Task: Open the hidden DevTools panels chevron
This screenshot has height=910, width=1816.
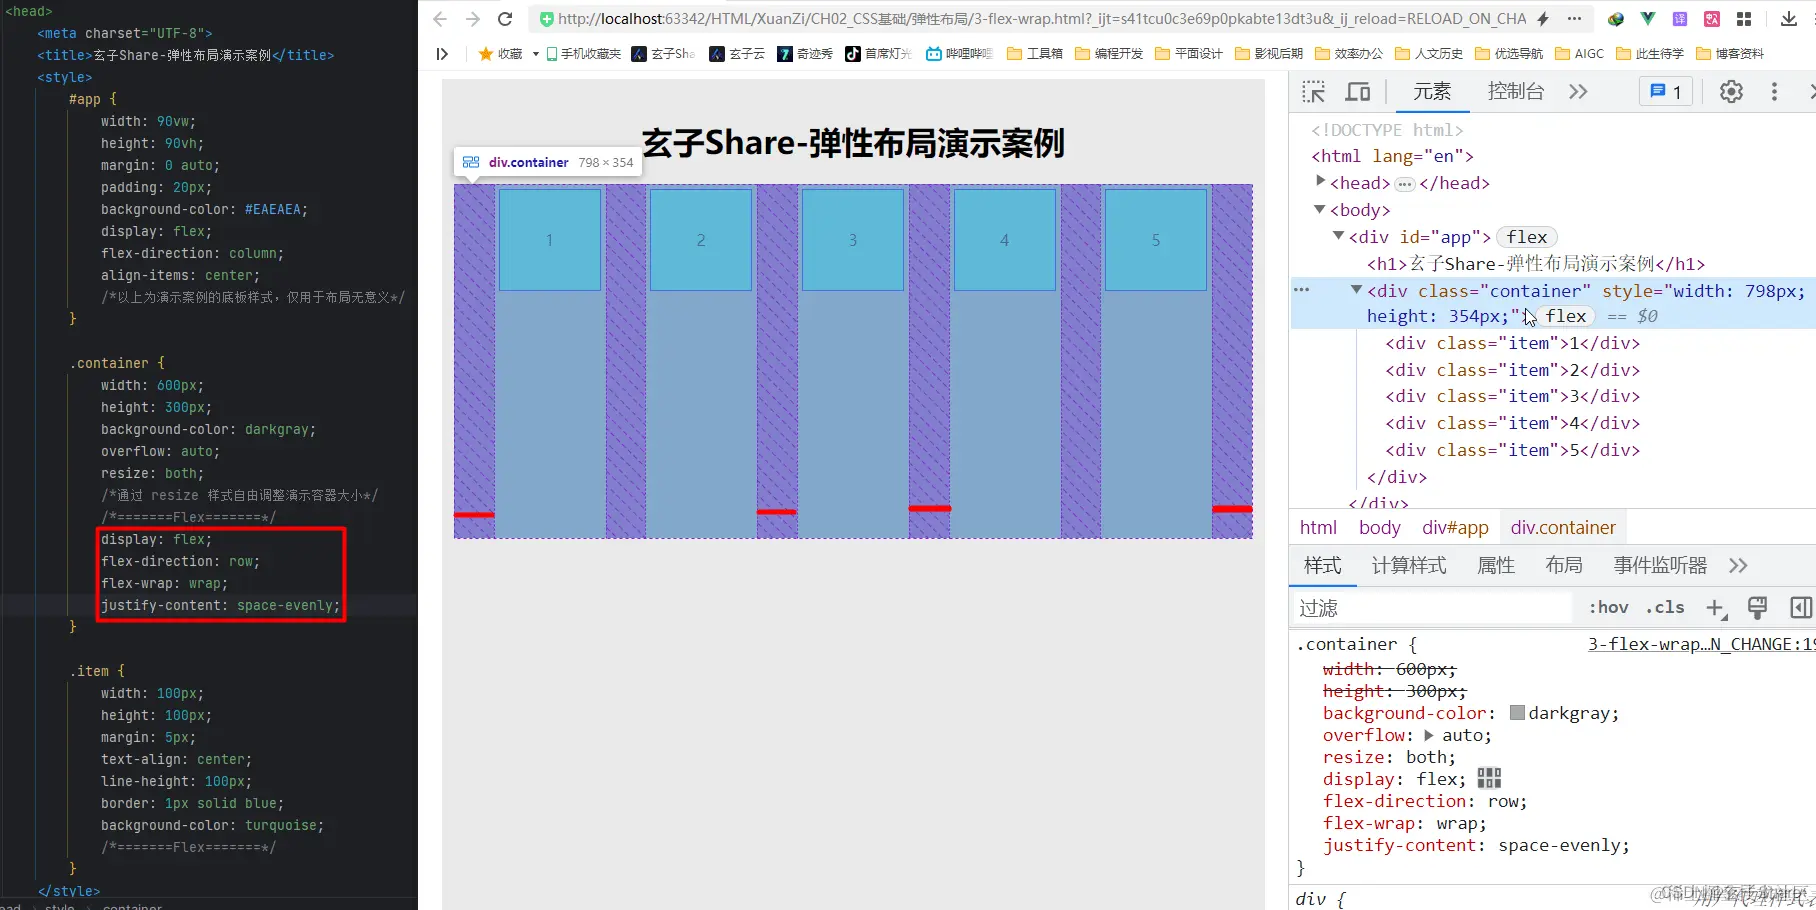Action: pyautogui.click(x=1577, y=91)
